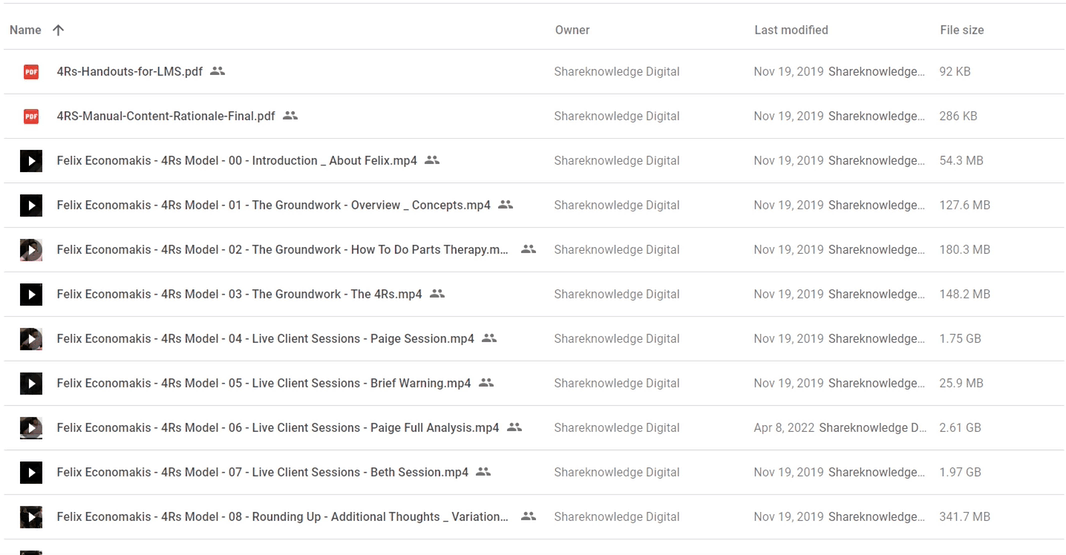Click the Owner column header
Viewport: 1066px width, 555px height.
click(572, 30)
